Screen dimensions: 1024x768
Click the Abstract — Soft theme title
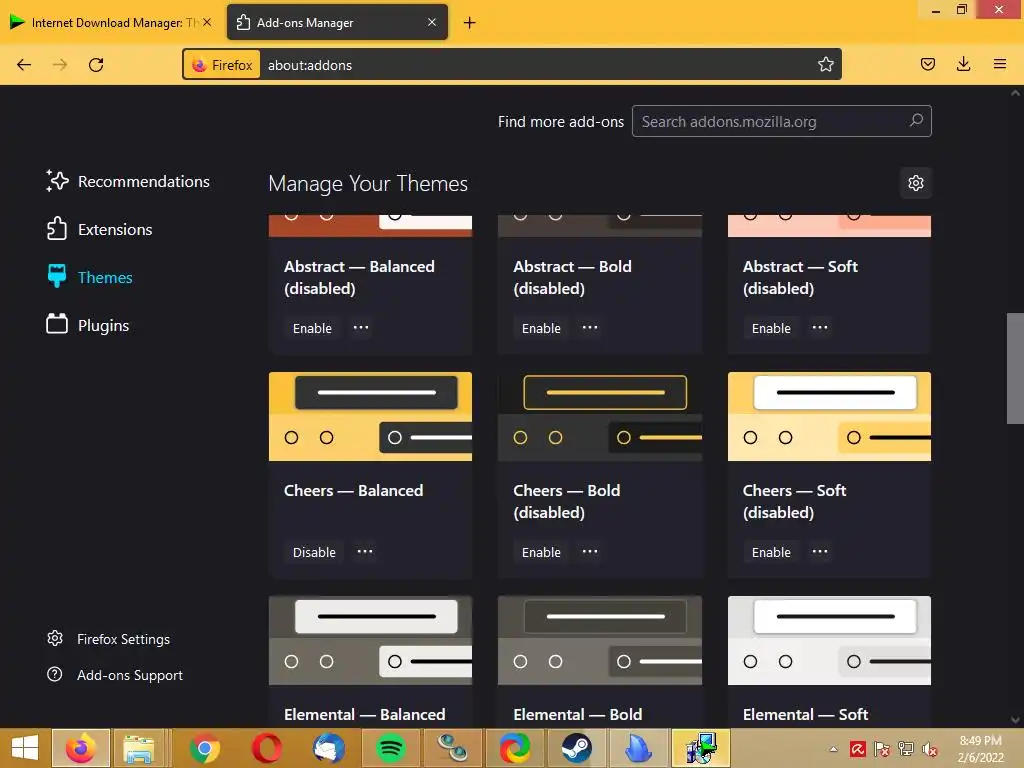800,278
